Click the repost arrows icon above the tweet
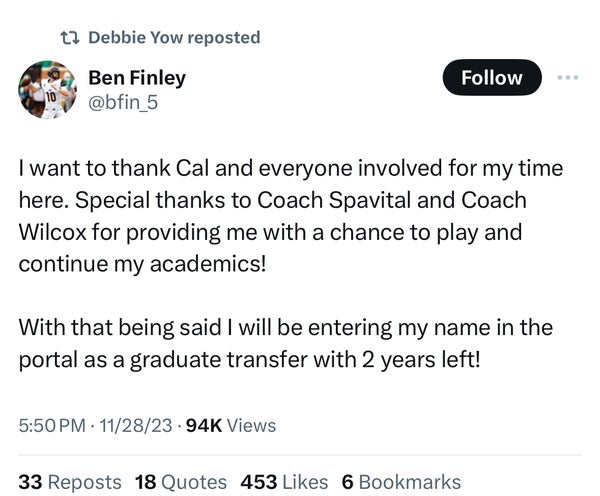Image resolution: width=600 pixels, height=496 pixels. click(71, 38)
